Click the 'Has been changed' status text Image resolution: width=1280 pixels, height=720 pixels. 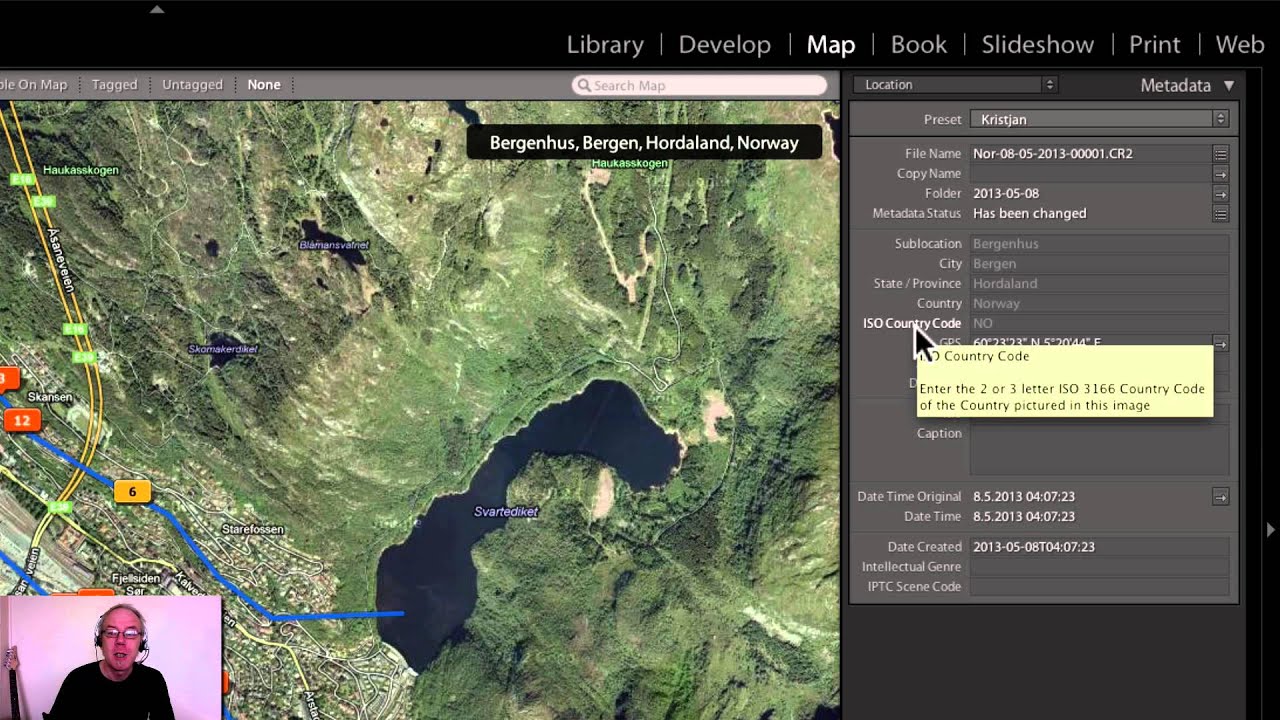point(1030,214)
